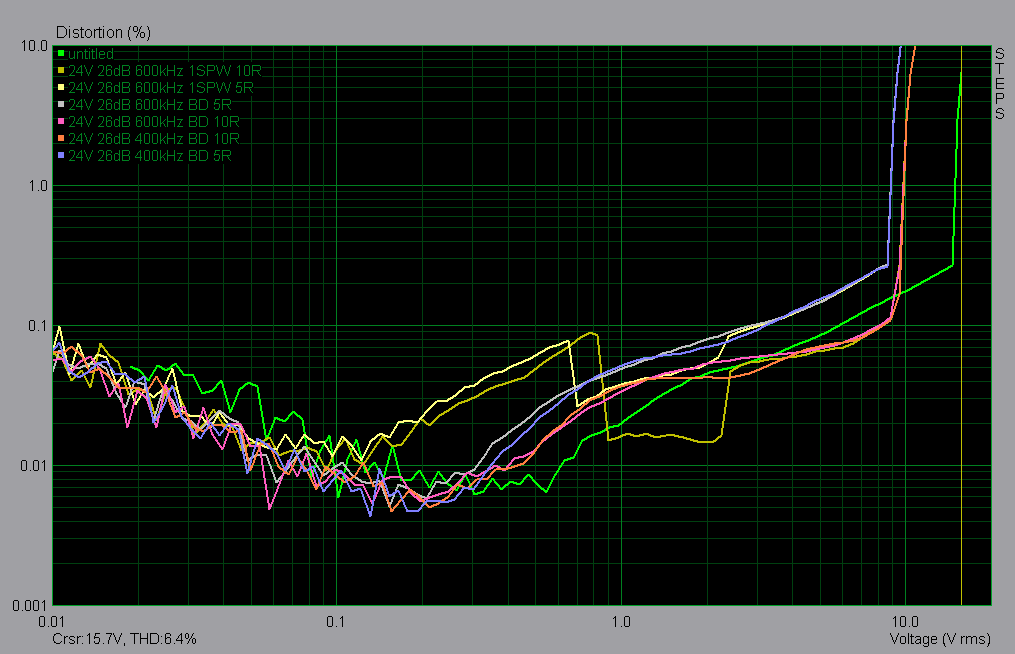Screen dimensions: 1015x654
Task: Click the light yellow 1SPW 5R swatch
Action: click(x=61, y=89)
